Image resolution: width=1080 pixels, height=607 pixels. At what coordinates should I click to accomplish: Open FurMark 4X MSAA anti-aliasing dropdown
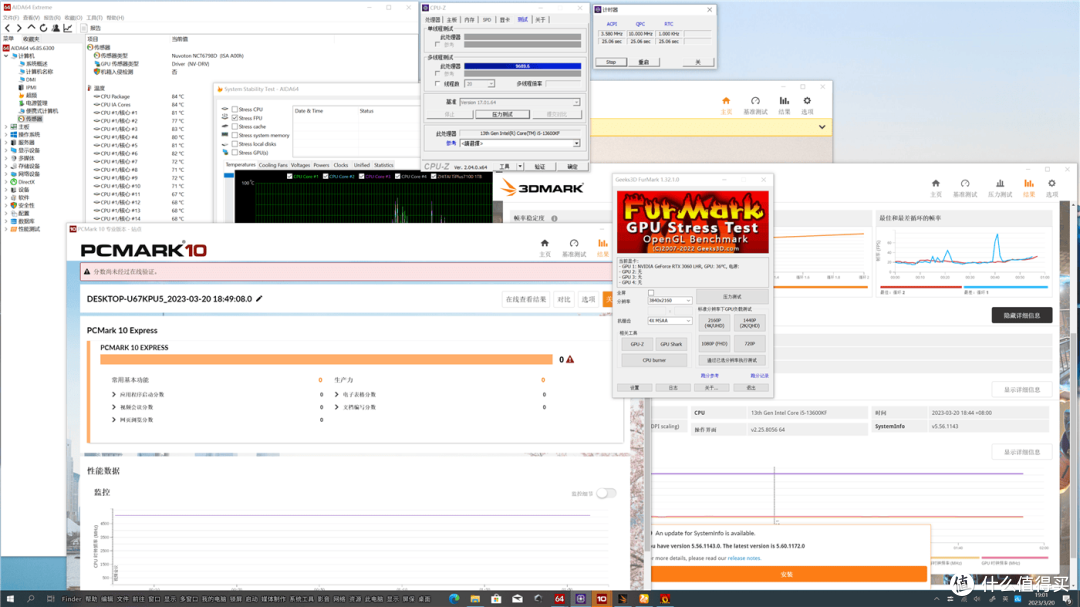pyautogui.click(x=669, y=320)
